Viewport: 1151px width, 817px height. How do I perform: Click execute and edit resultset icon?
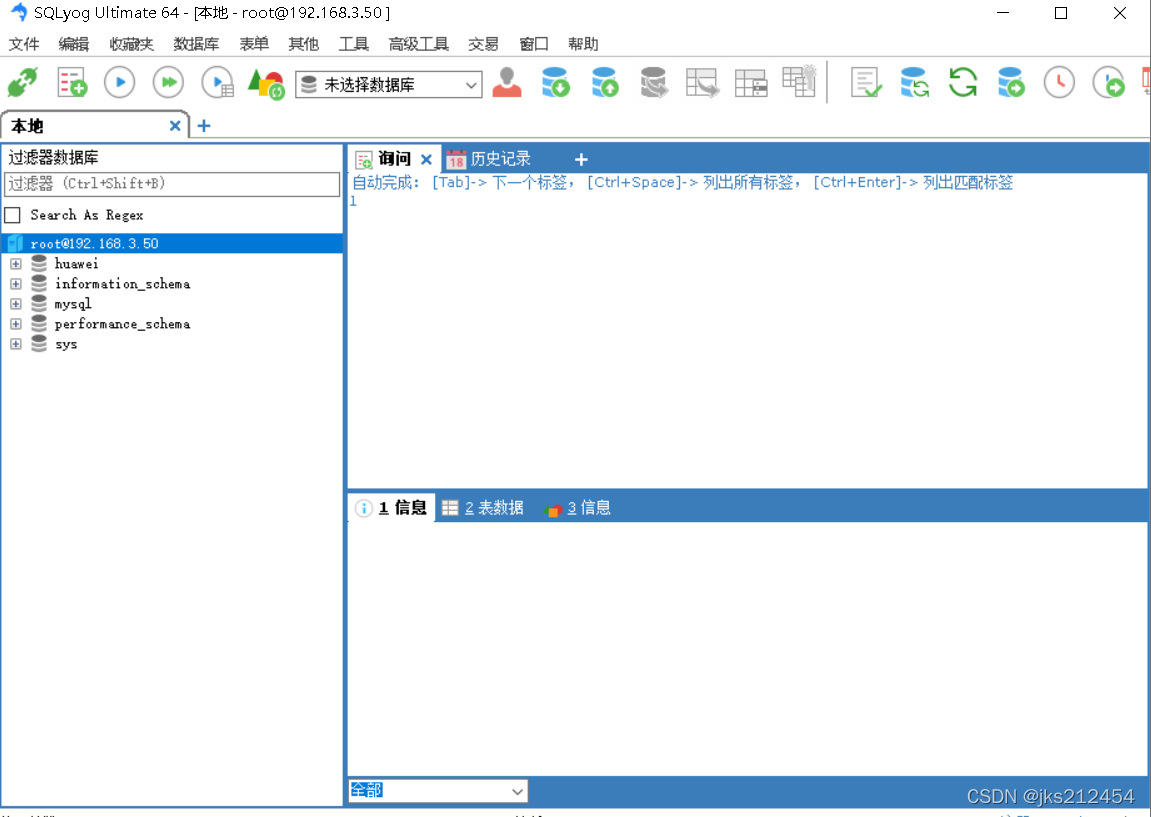point(217,82)
